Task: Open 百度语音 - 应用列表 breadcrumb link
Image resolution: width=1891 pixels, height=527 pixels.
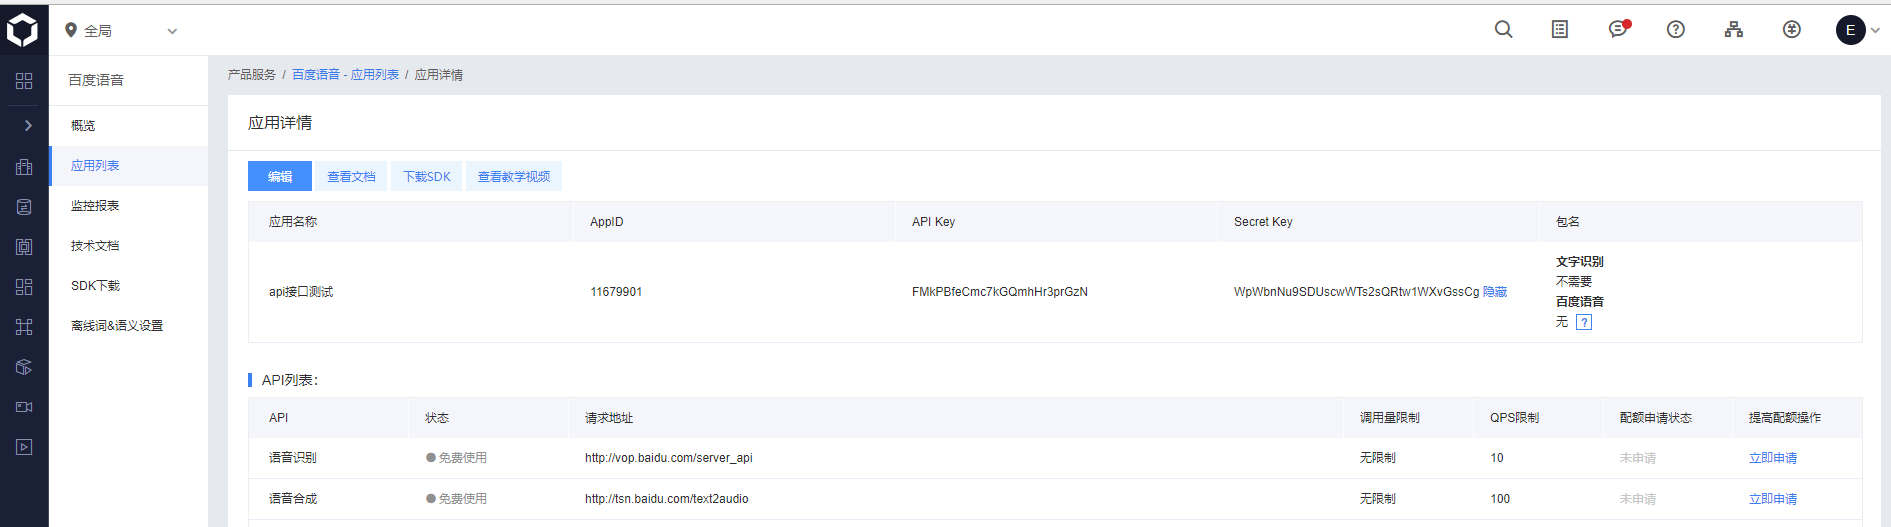Action: [345, 75]
